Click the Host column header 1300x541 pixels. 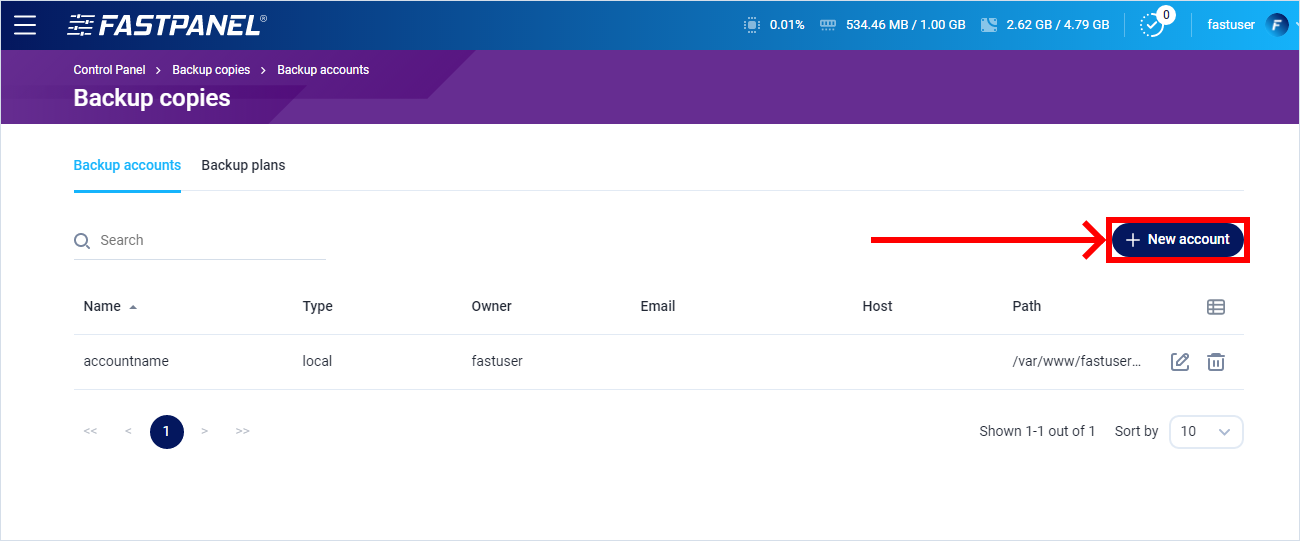point(877,307)
